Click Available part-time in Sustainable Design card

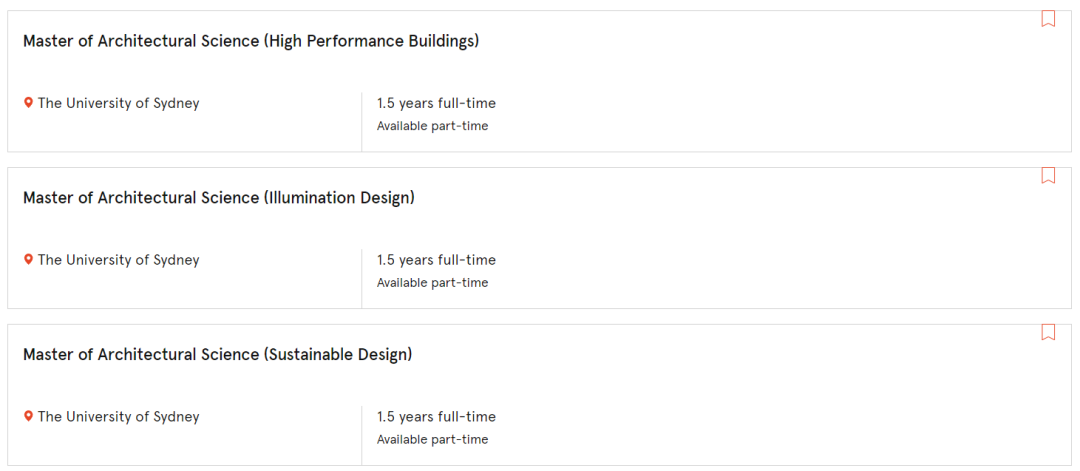click(432, 440)
